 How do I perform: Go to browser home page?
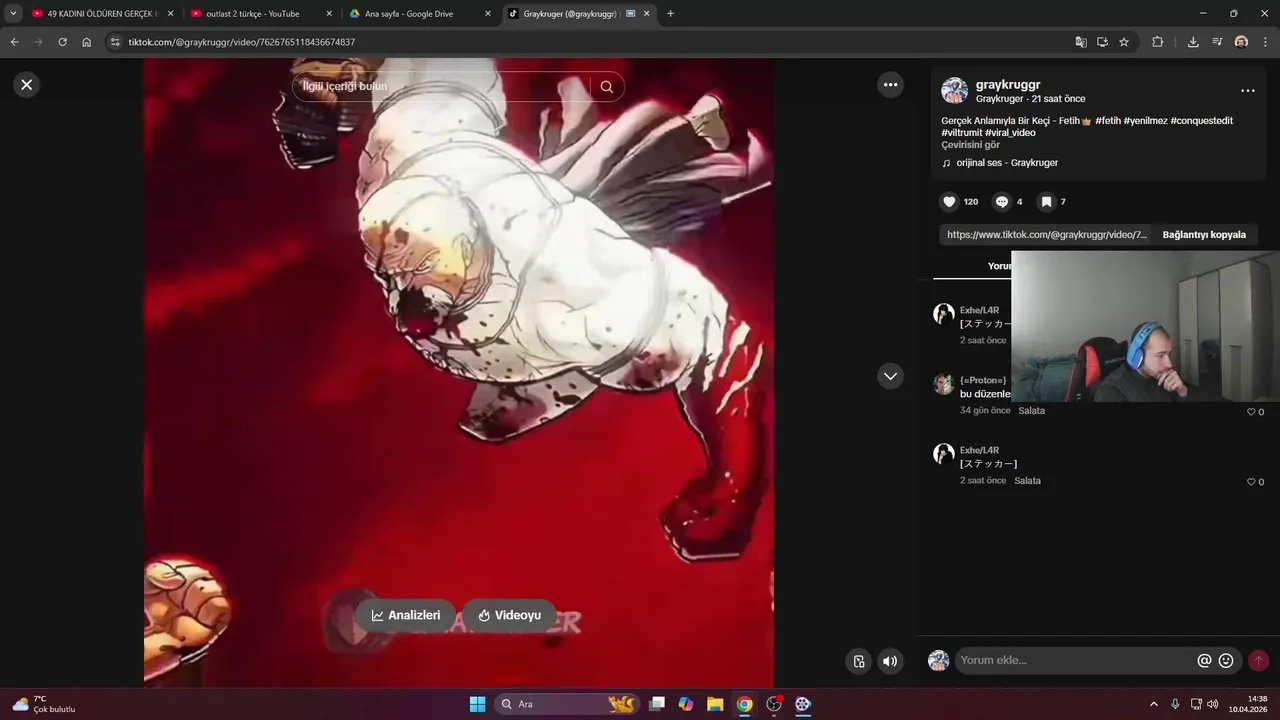pos(86,42)
